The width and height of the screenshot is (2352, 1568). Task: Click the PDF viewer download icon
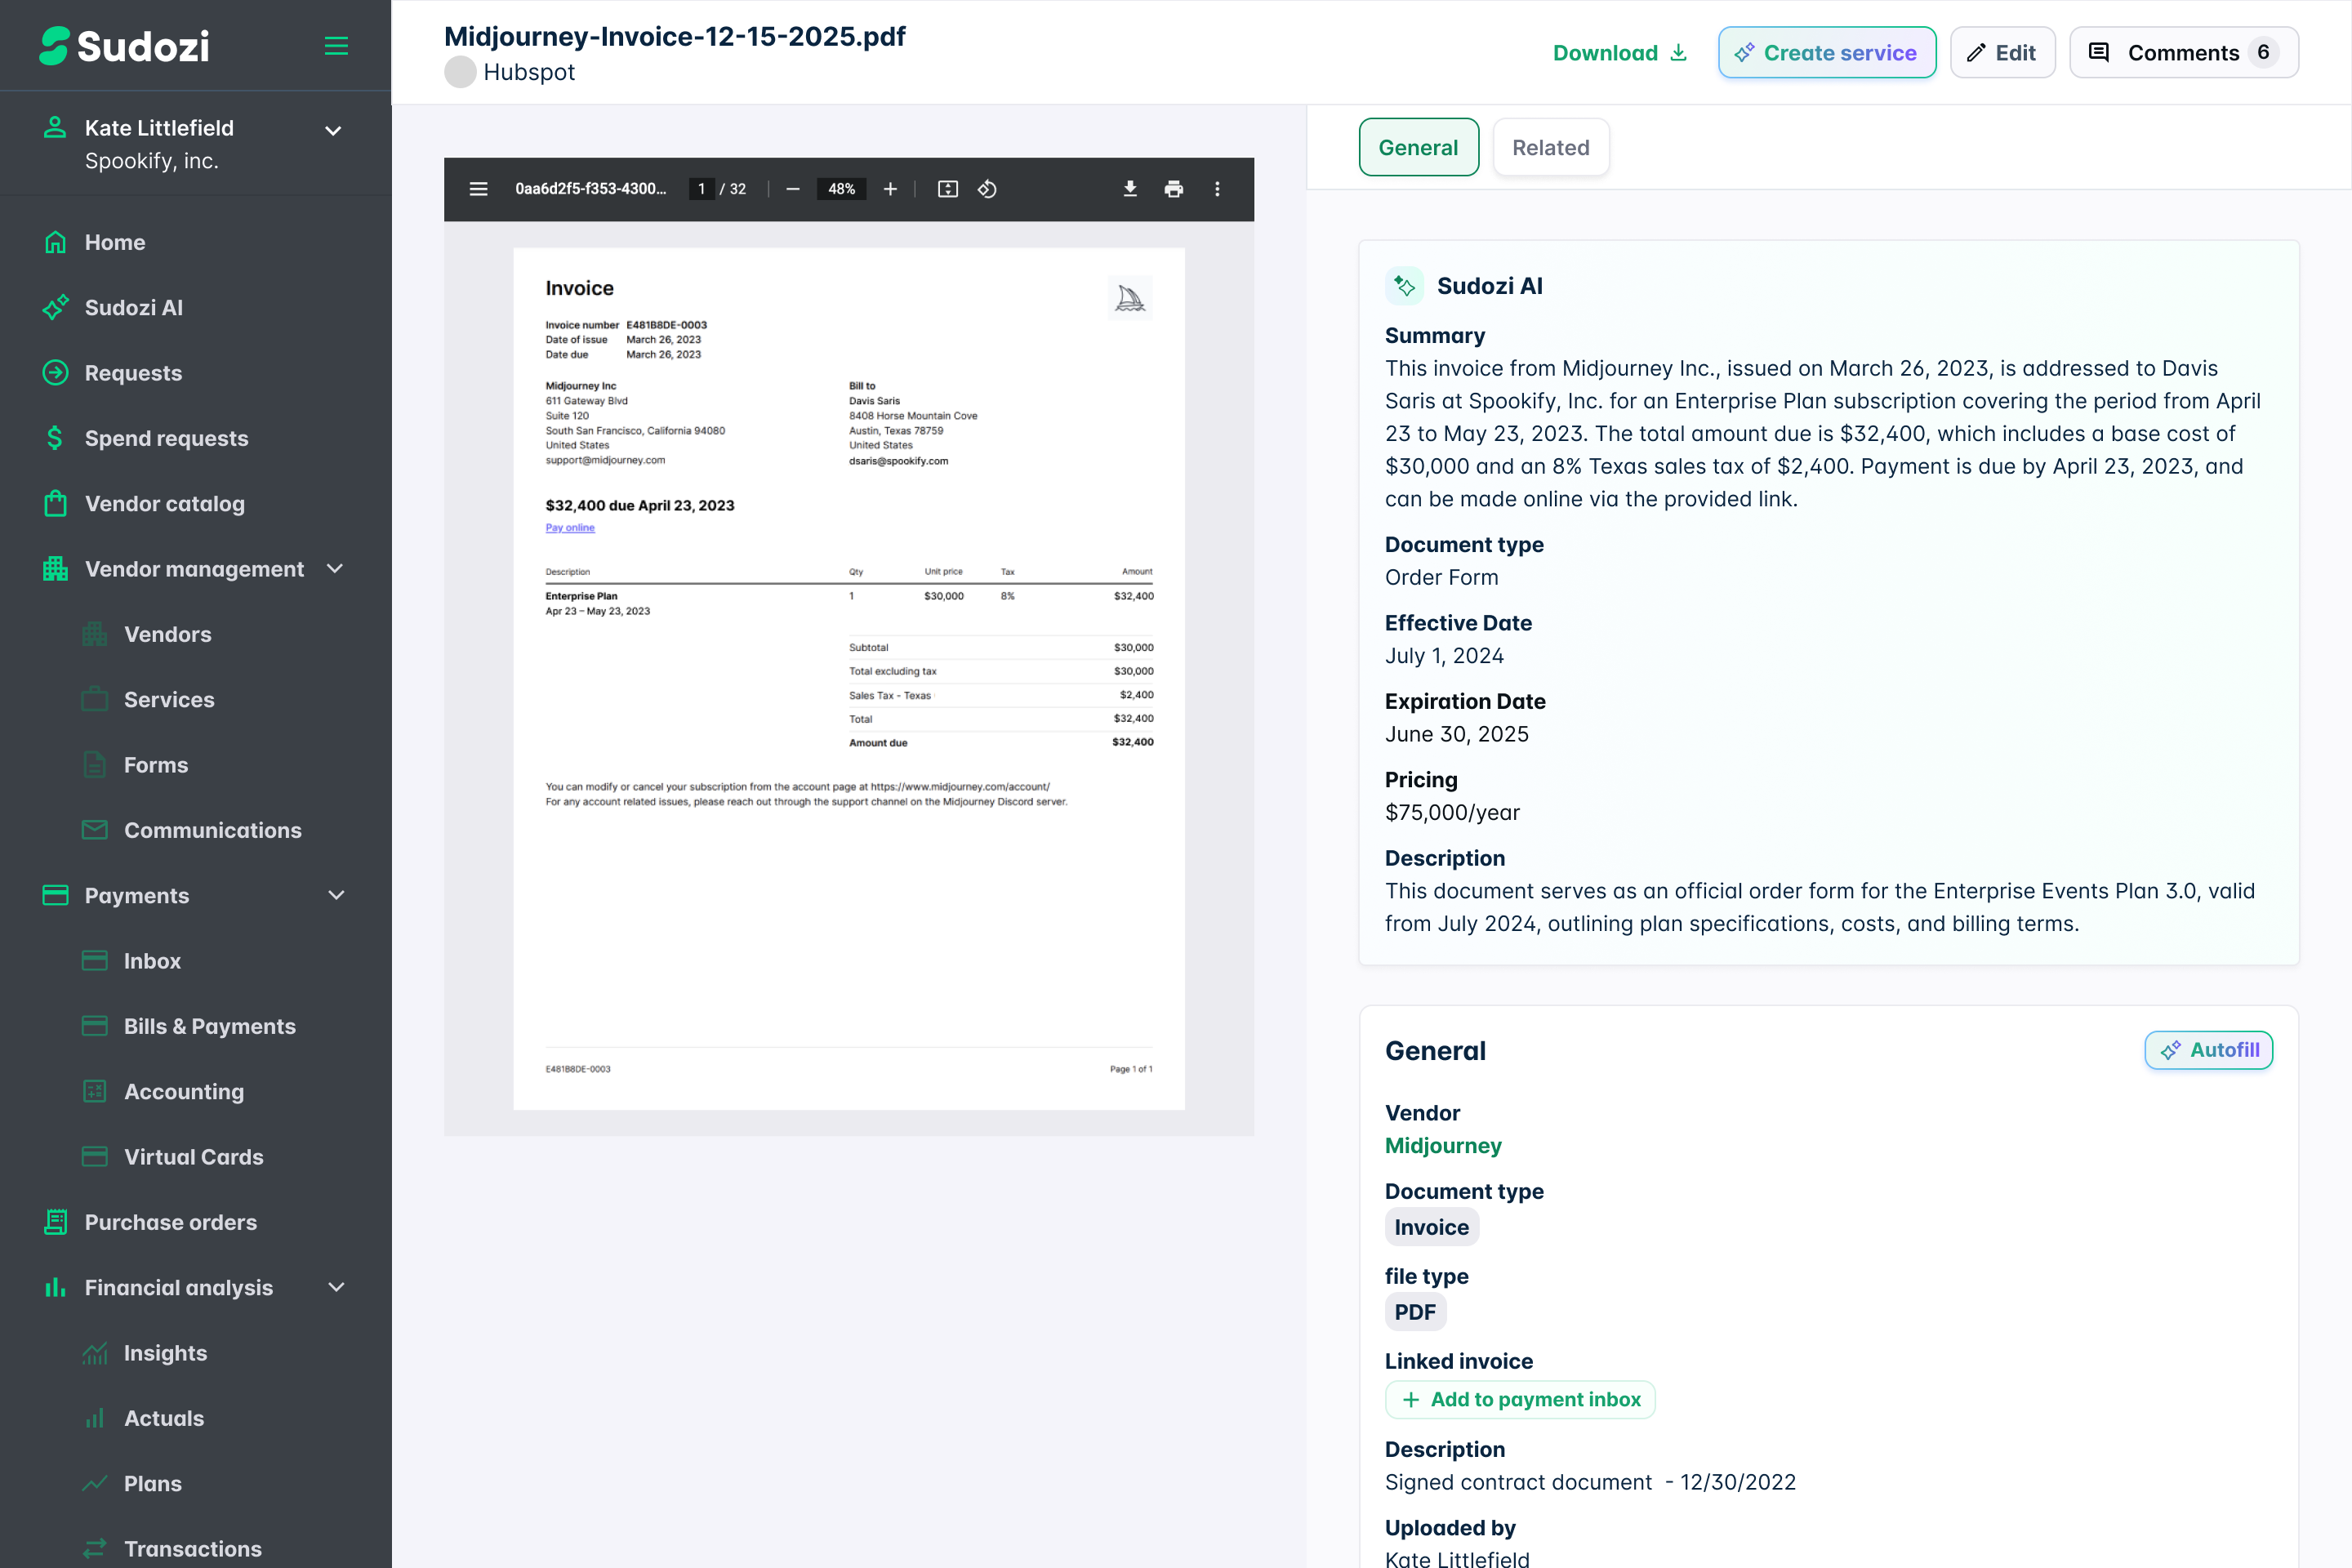[1130, 189]
